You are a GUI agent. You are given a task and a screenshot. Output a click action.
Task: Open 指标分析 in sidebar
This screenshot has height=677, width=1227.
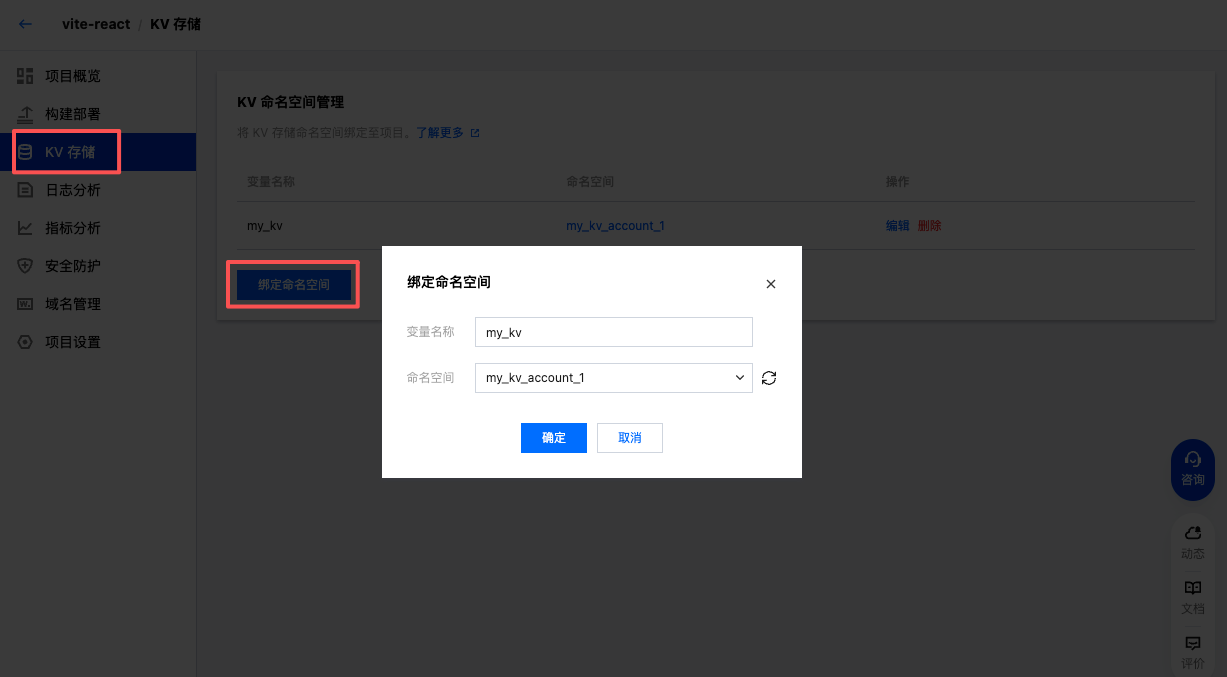73,228
